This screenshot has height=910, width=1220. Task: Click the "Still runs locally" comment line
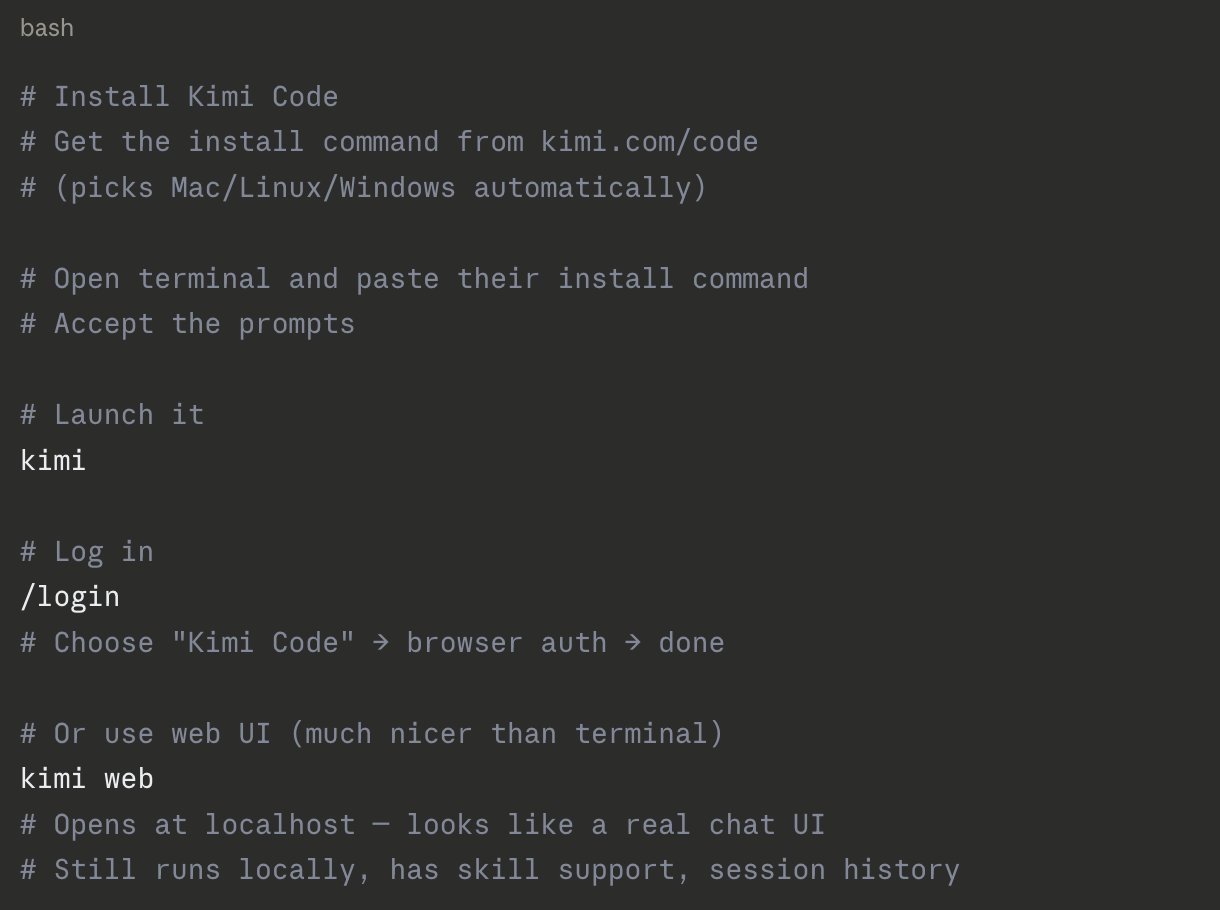[489, 870]
